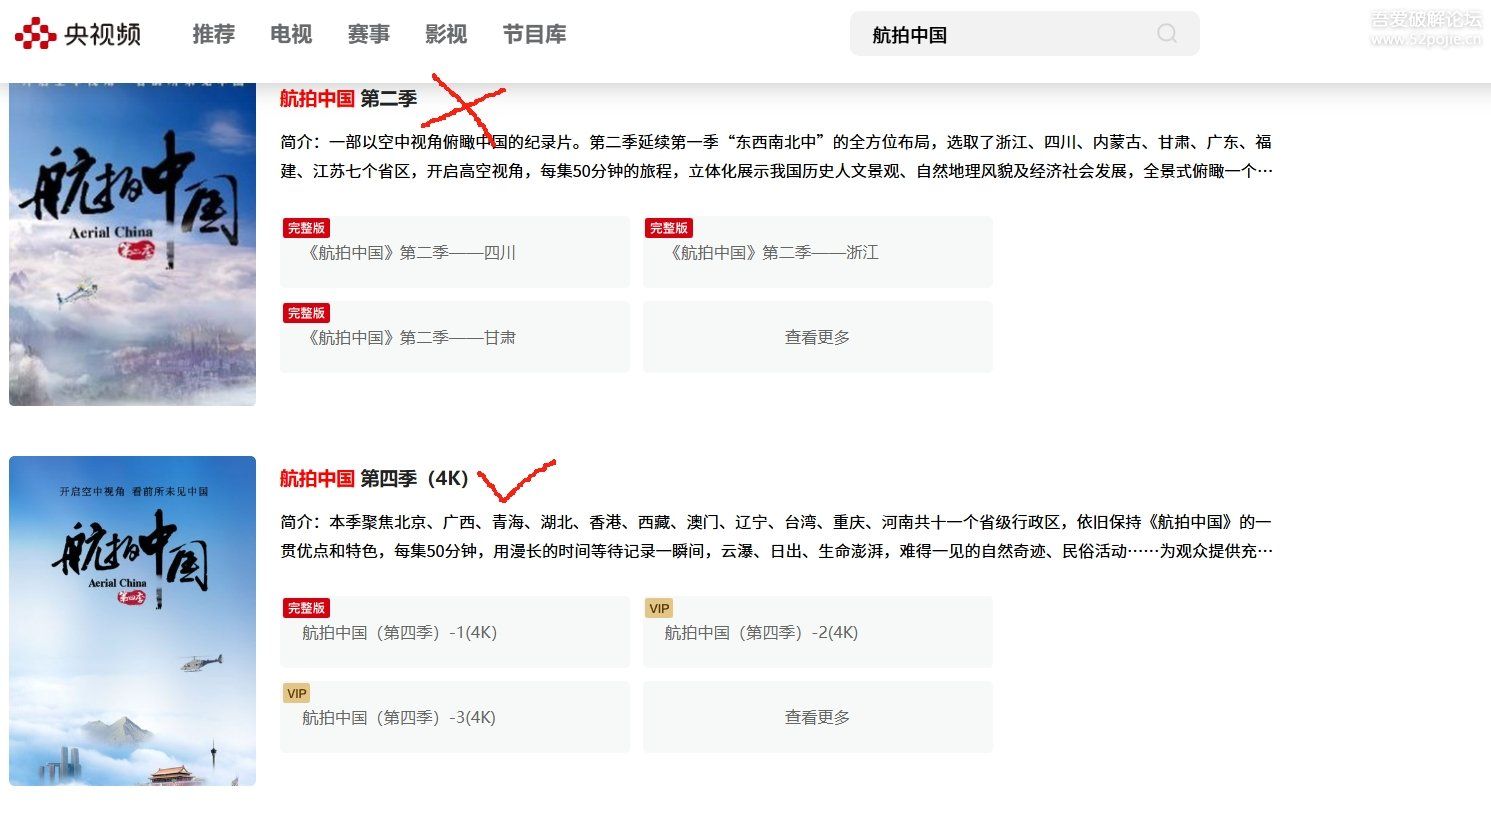Play 航拍中国（第四季）-3(4K) VIP episode
The image size is (1491, 830).
click(455, 717)
